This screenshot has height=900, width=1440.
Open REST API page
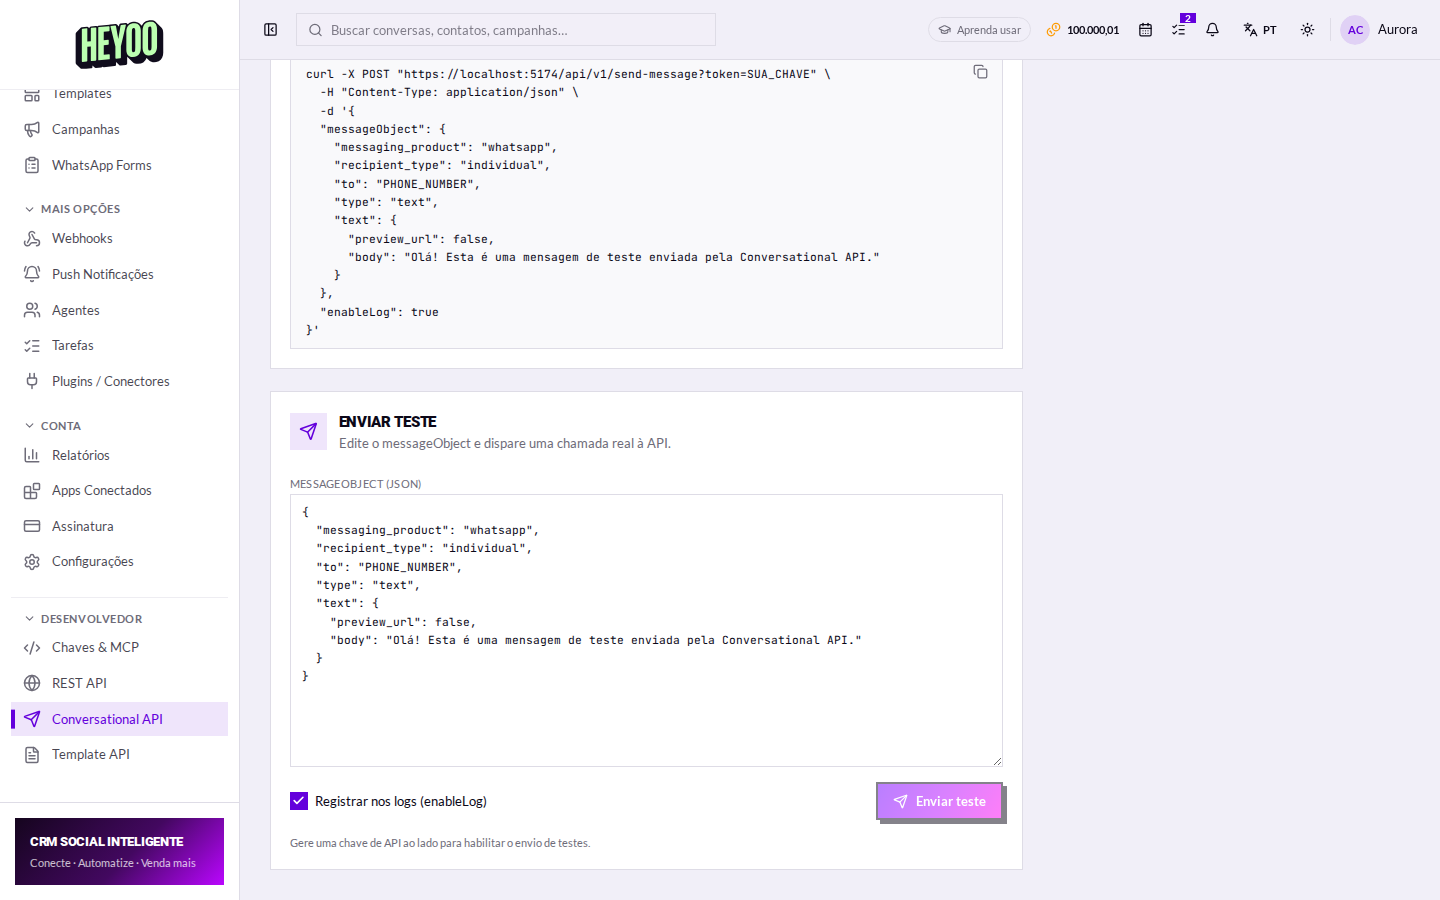tap(119, 683)
